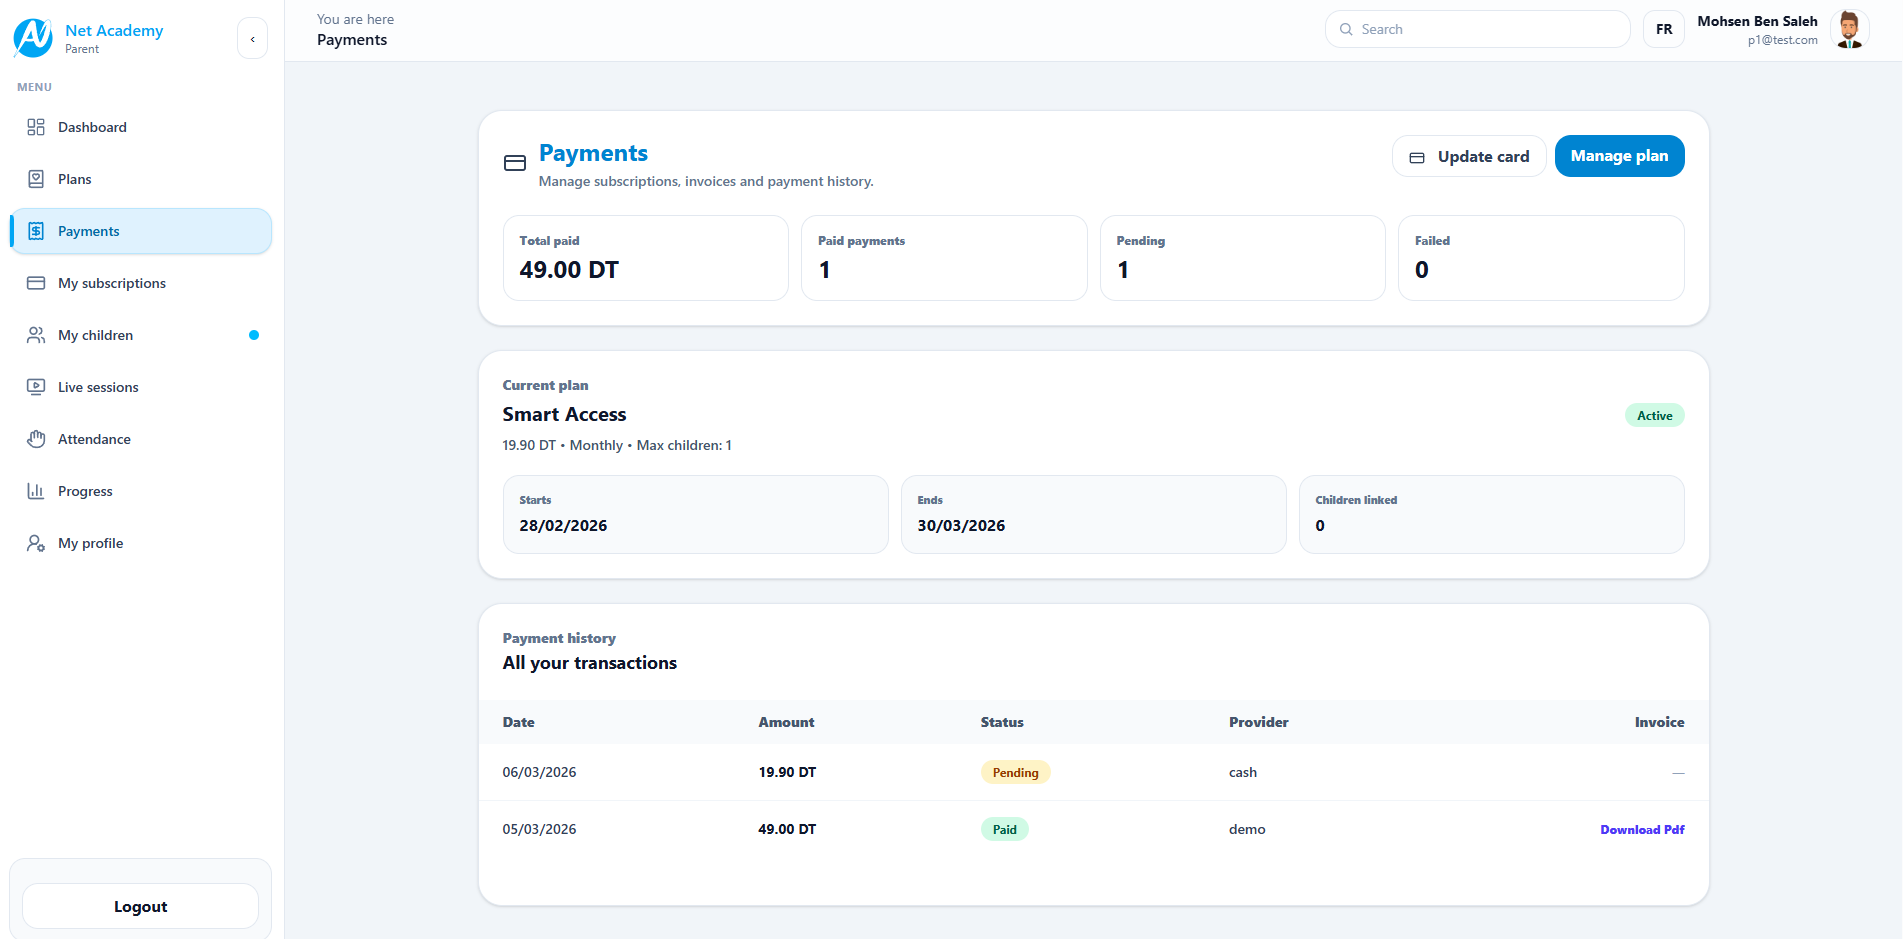Select the Dashboard grid icon

coord(37,127)
